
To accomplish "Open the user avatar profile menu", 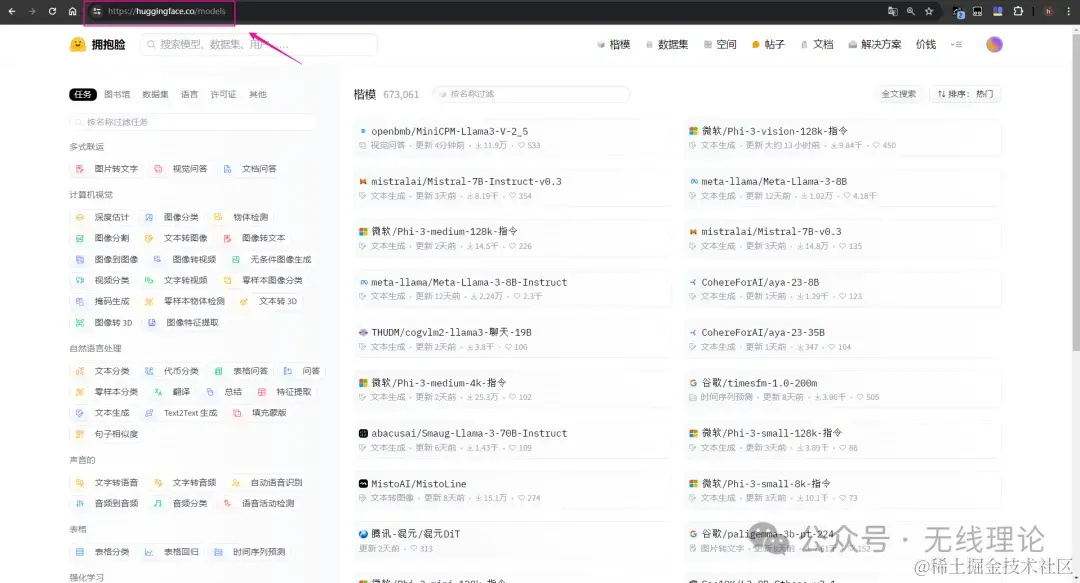I will (x=994, y=45).
